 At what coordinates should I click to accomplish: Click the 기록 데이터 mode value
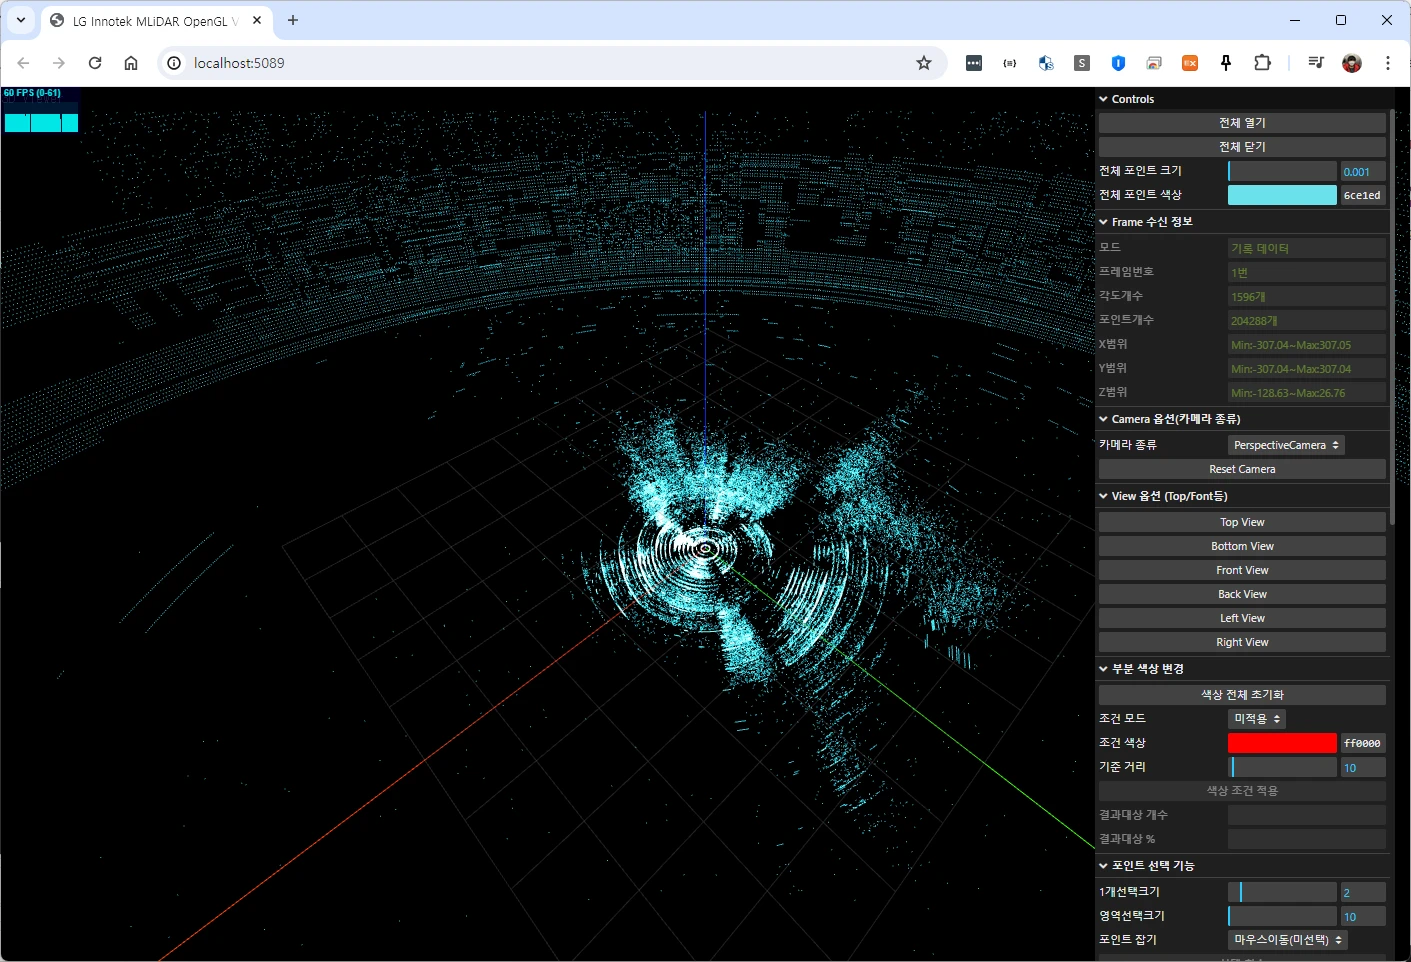coord(1307,248)
